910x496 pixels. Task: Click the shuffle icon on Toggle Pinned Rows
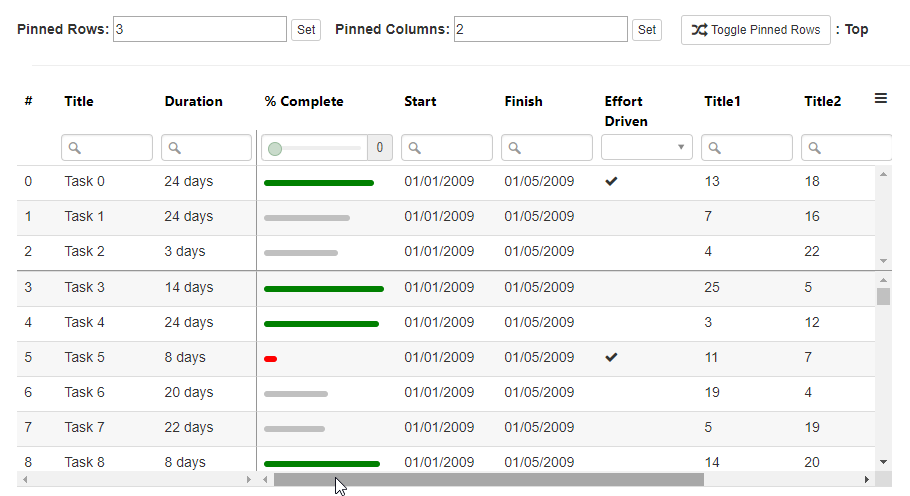(699, 30)
